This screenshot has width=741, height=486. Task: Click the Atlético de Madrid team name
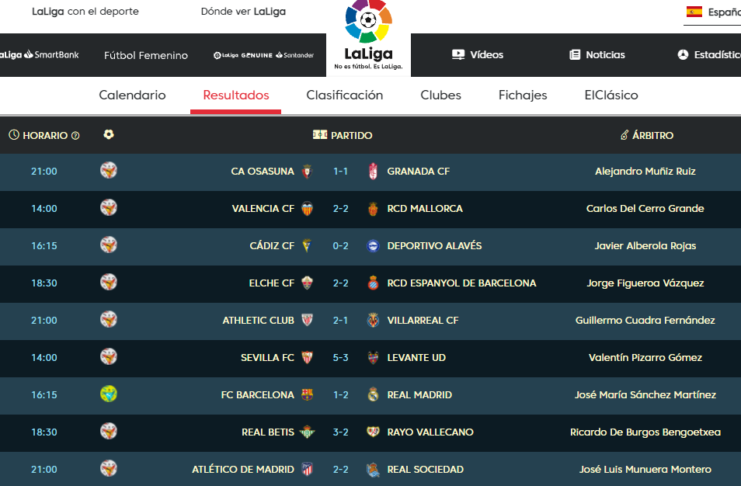tap(243, 470)
